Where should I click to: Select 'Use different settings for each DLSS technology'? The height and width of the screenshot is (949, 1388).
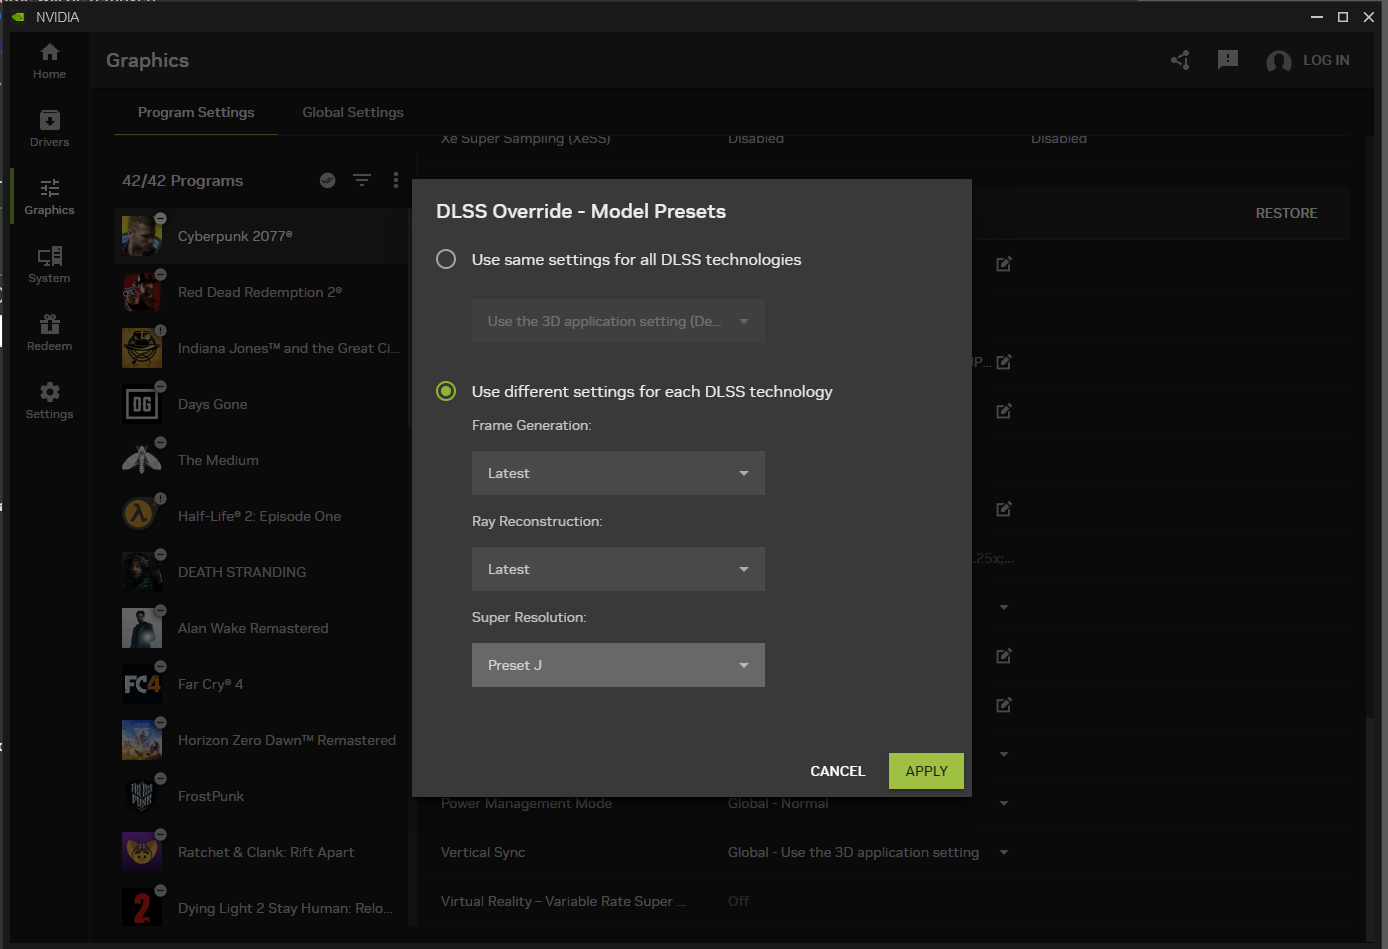click(446, 391)
